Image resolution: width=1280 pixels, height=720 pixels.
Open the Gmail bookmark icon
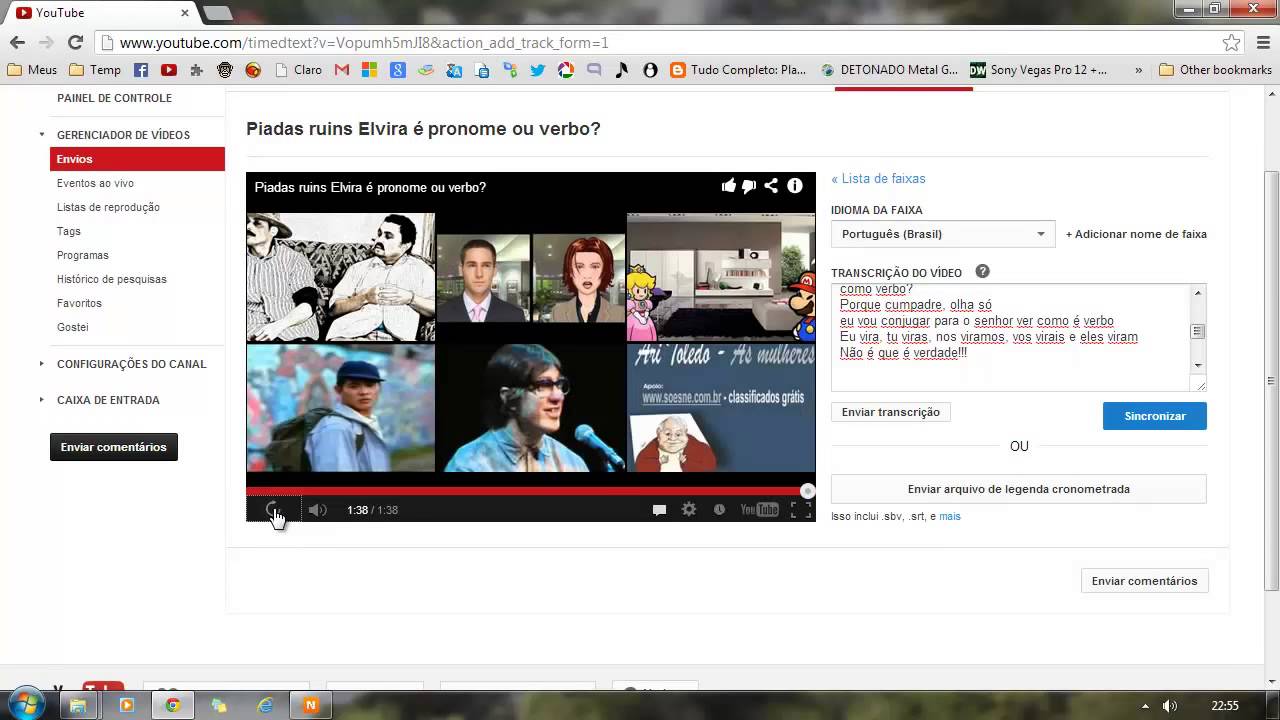click(x=342, y=70)
